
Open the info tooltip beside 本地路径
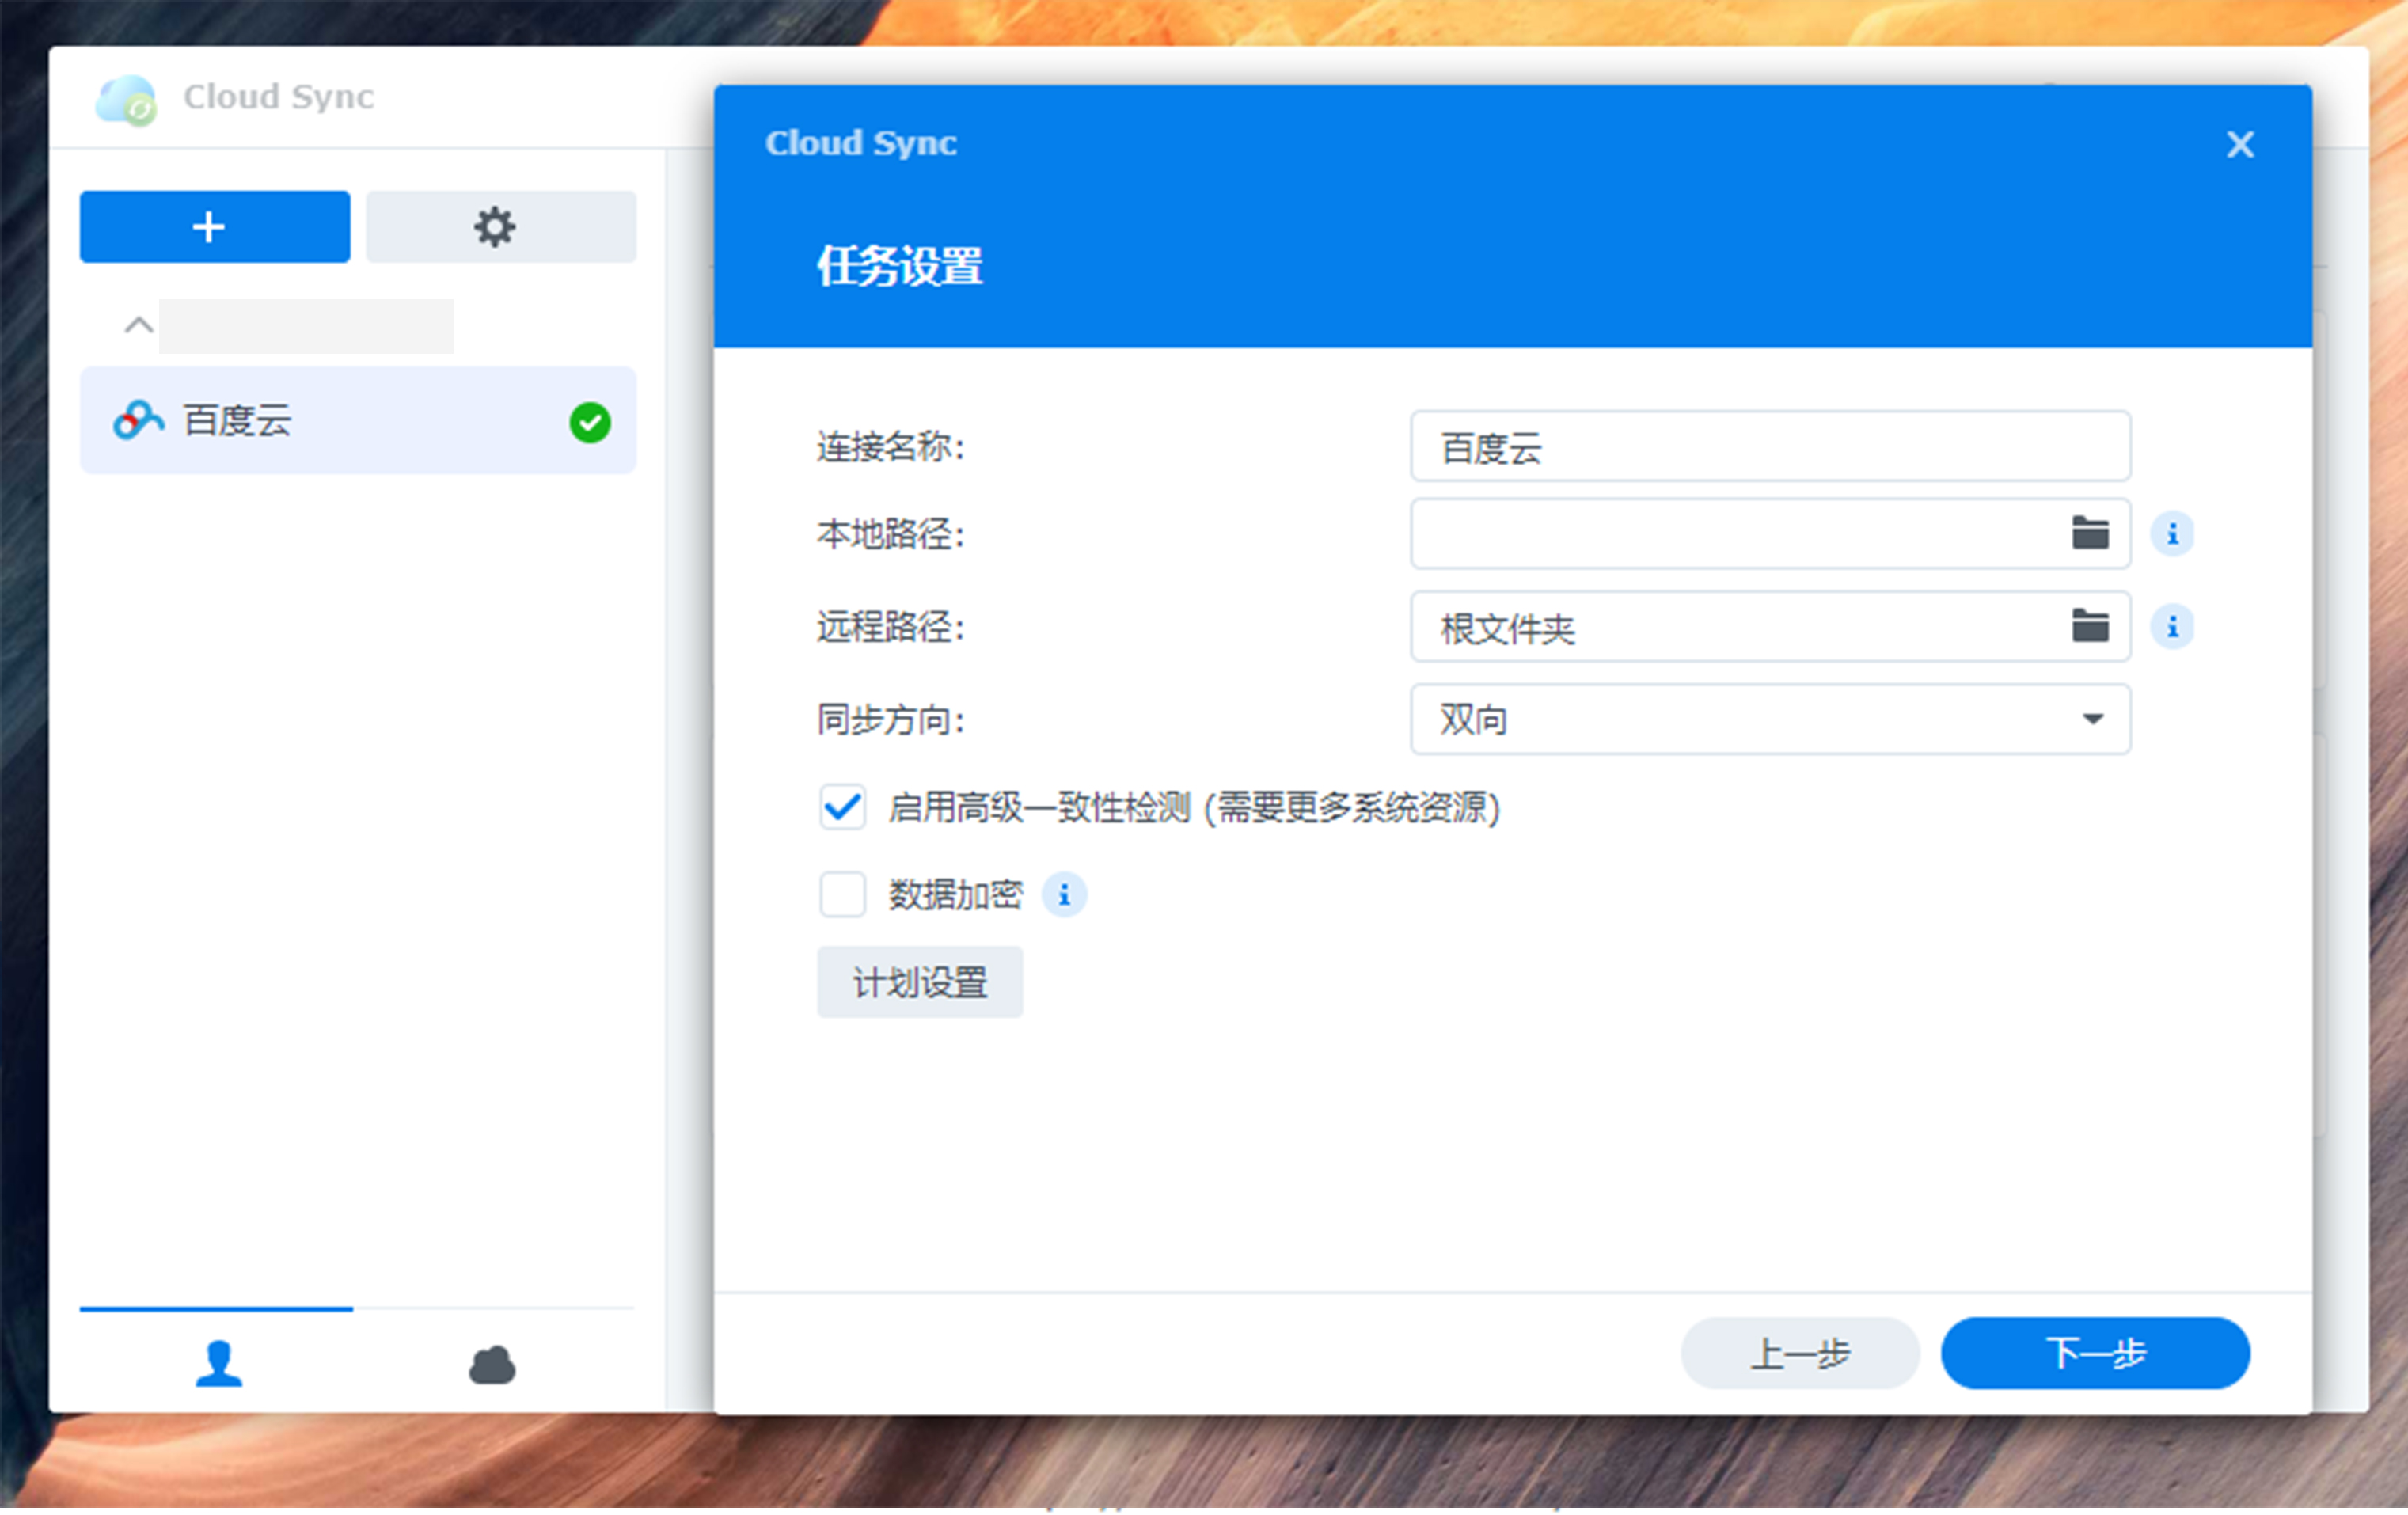(2174, 534)
